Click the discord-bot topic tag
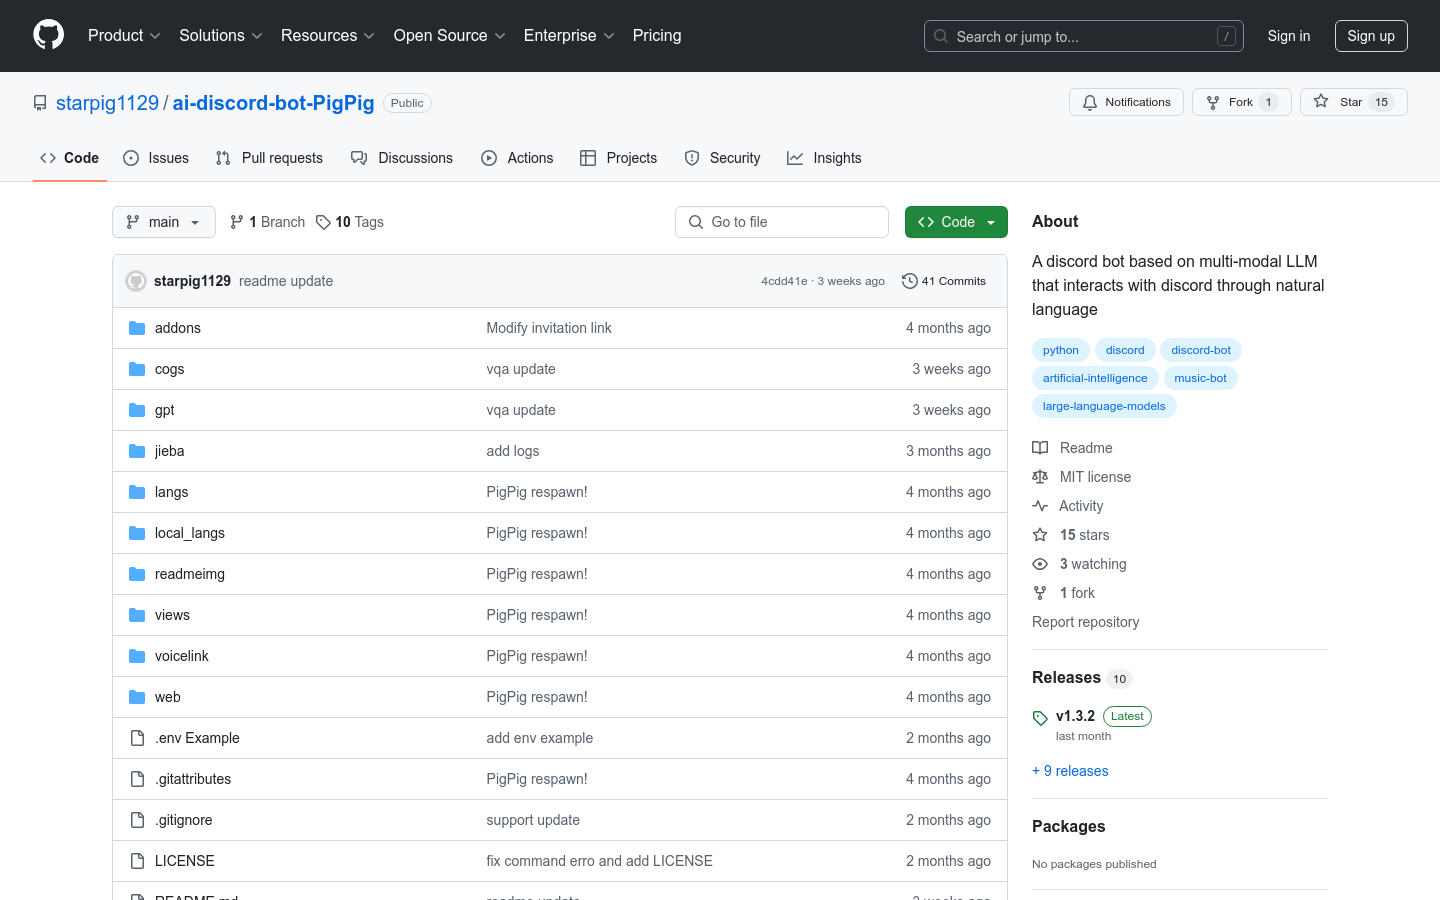The height and width of the screenshot is (900, 1440). [1201, 350]
